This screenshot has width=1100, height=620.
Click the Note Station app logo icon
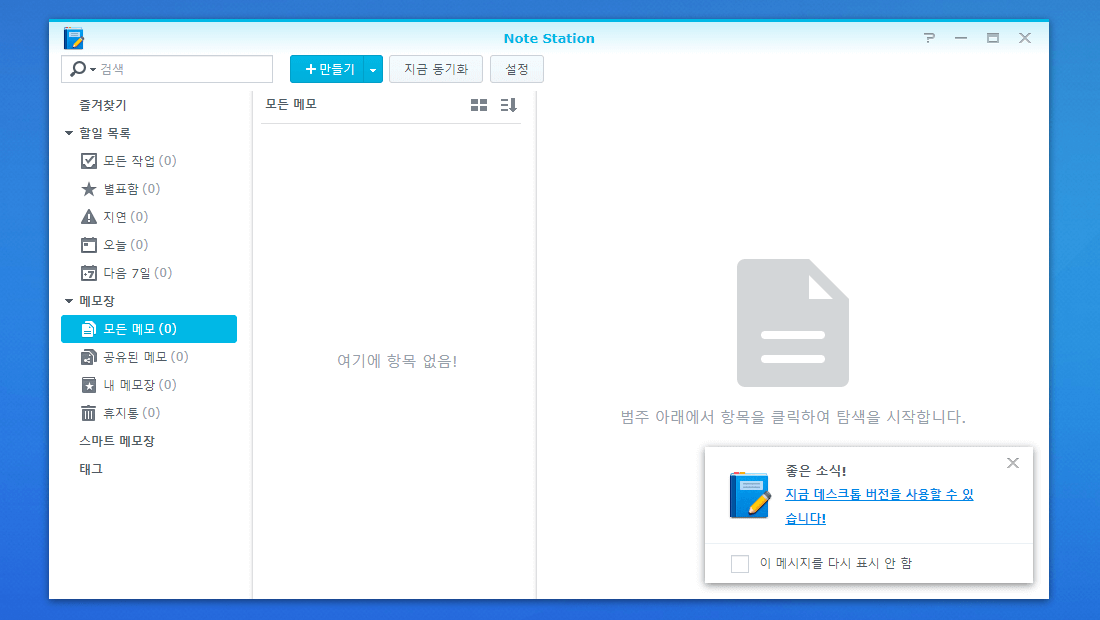[x=74, y=38]
